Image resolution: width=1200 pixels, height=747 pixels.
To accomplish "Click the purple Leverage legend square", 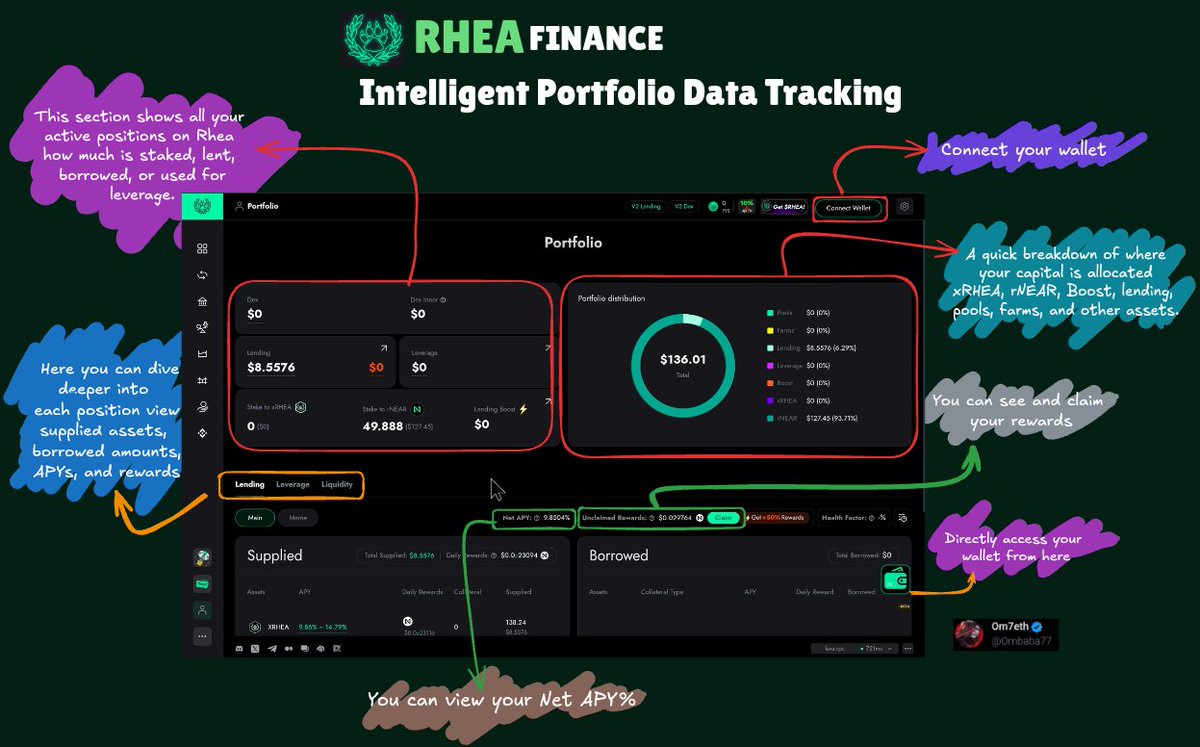I will coord(769,365).
